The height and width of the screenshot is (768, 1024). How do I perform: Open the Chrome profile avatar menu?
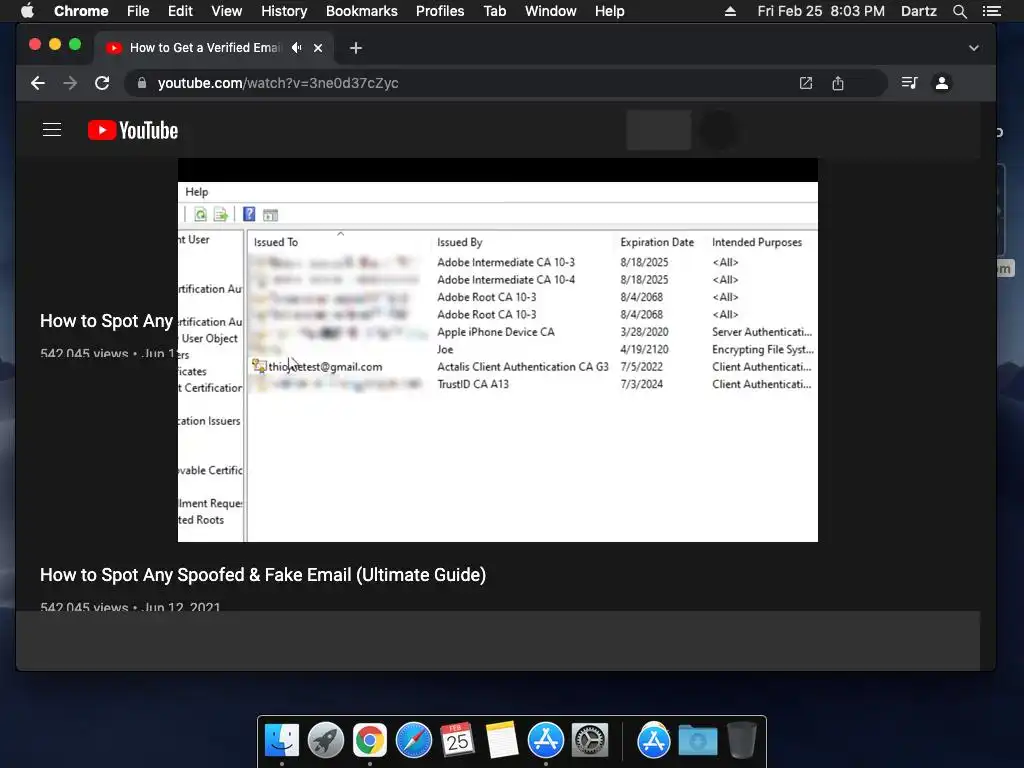(942, 83)
